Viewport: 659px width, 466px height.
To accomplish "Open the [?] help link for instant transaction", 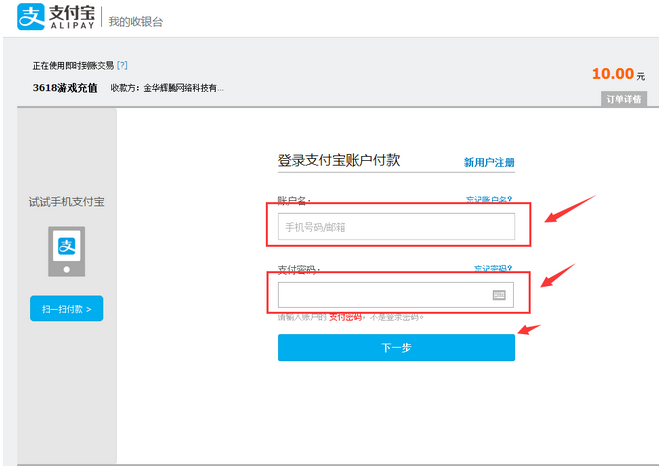I will coord(122,65).
